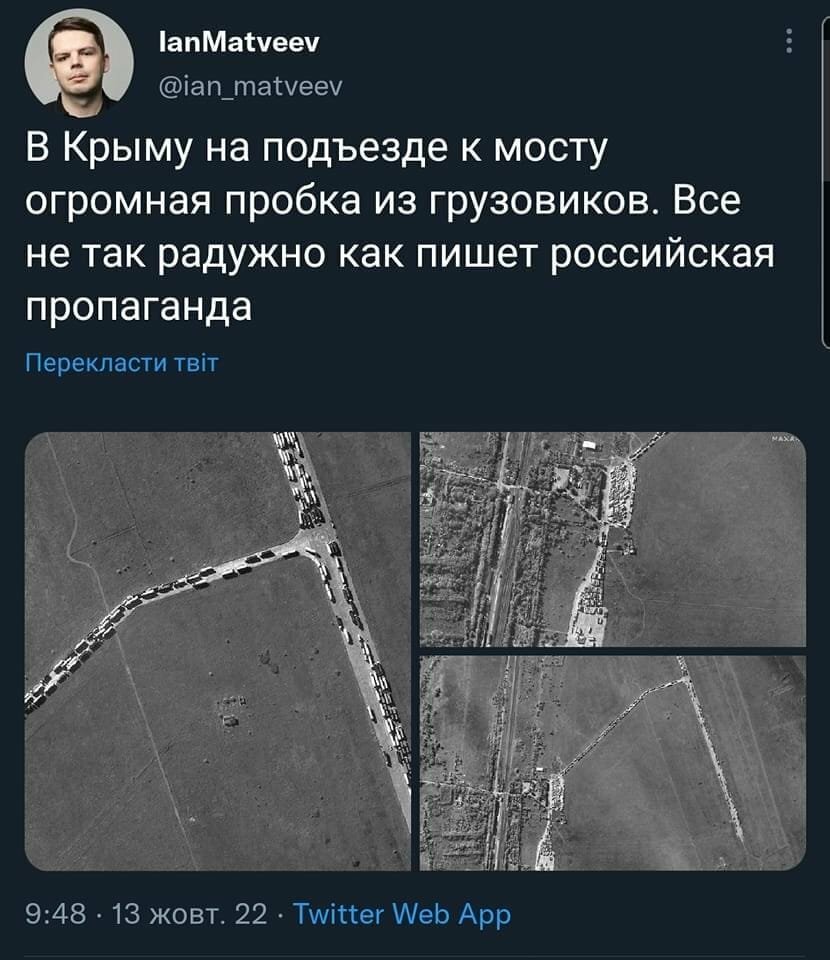Click the scrollbar on the right edge
Image resolution: width=830 pixels, height=960 pixels.
pyautogui.click(x=824, y=184)
